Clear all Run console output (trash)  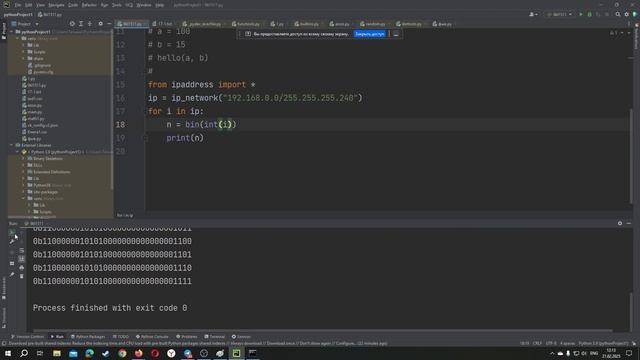click(x=22, y=276)
